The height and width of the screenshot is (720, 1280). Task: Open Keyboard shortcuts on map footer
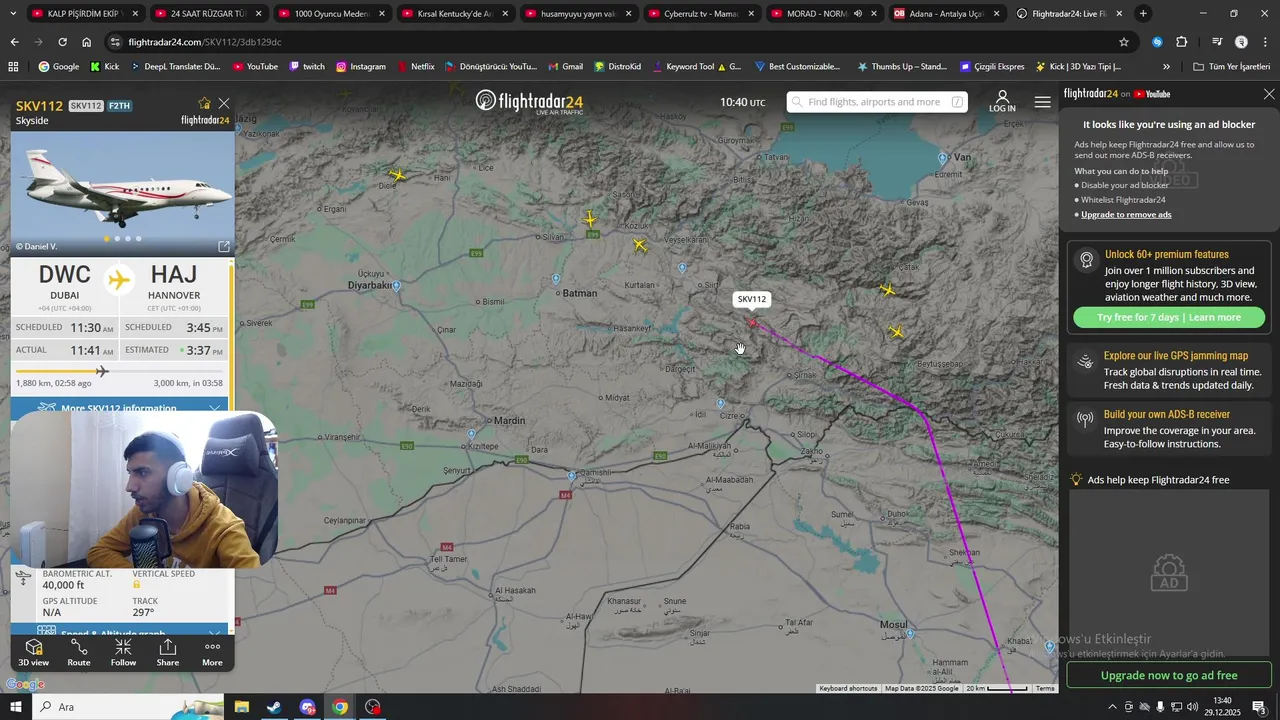click(x=848, y=688)
